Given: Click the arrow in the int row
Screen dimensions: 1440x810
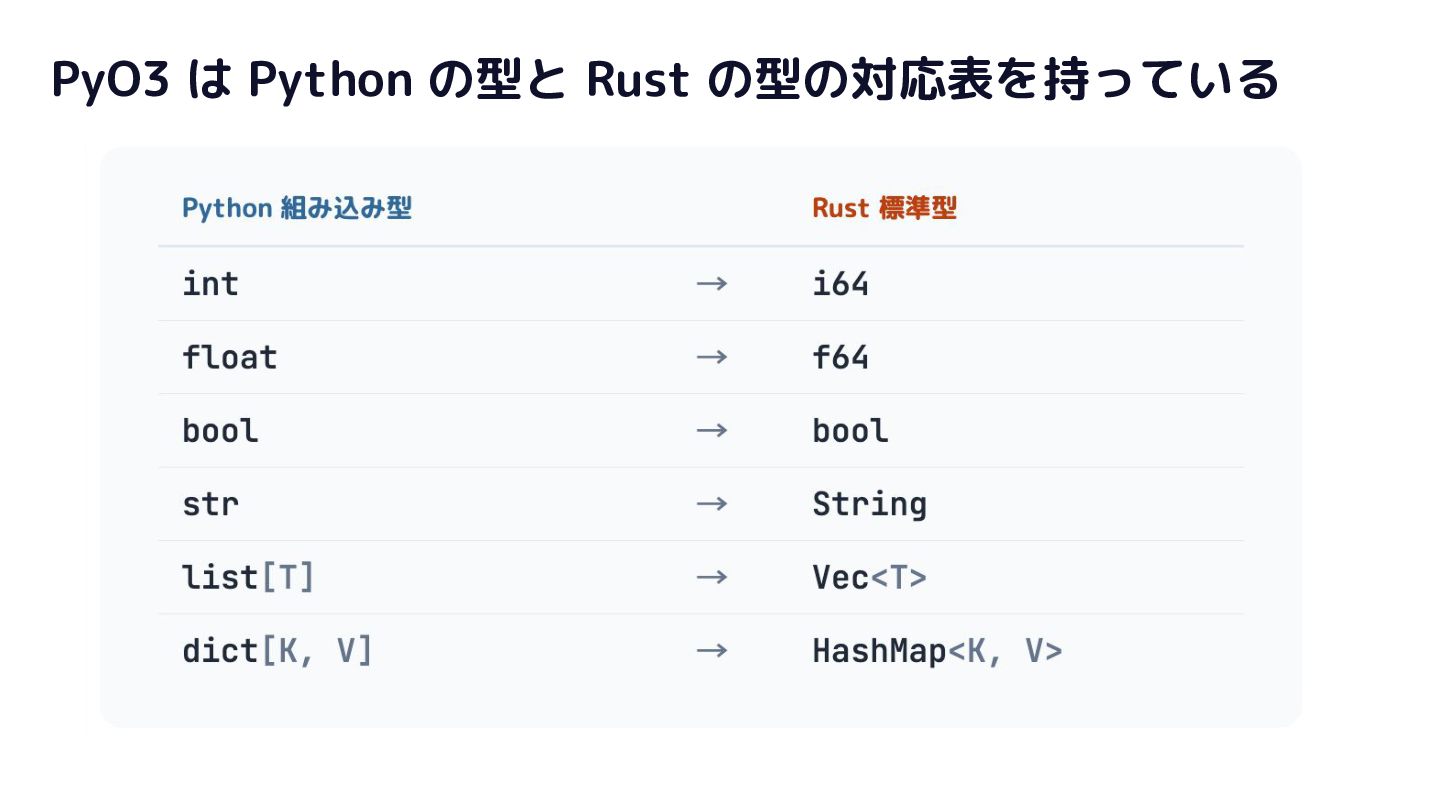Looking at the screenshot, I should click(712, 284).
